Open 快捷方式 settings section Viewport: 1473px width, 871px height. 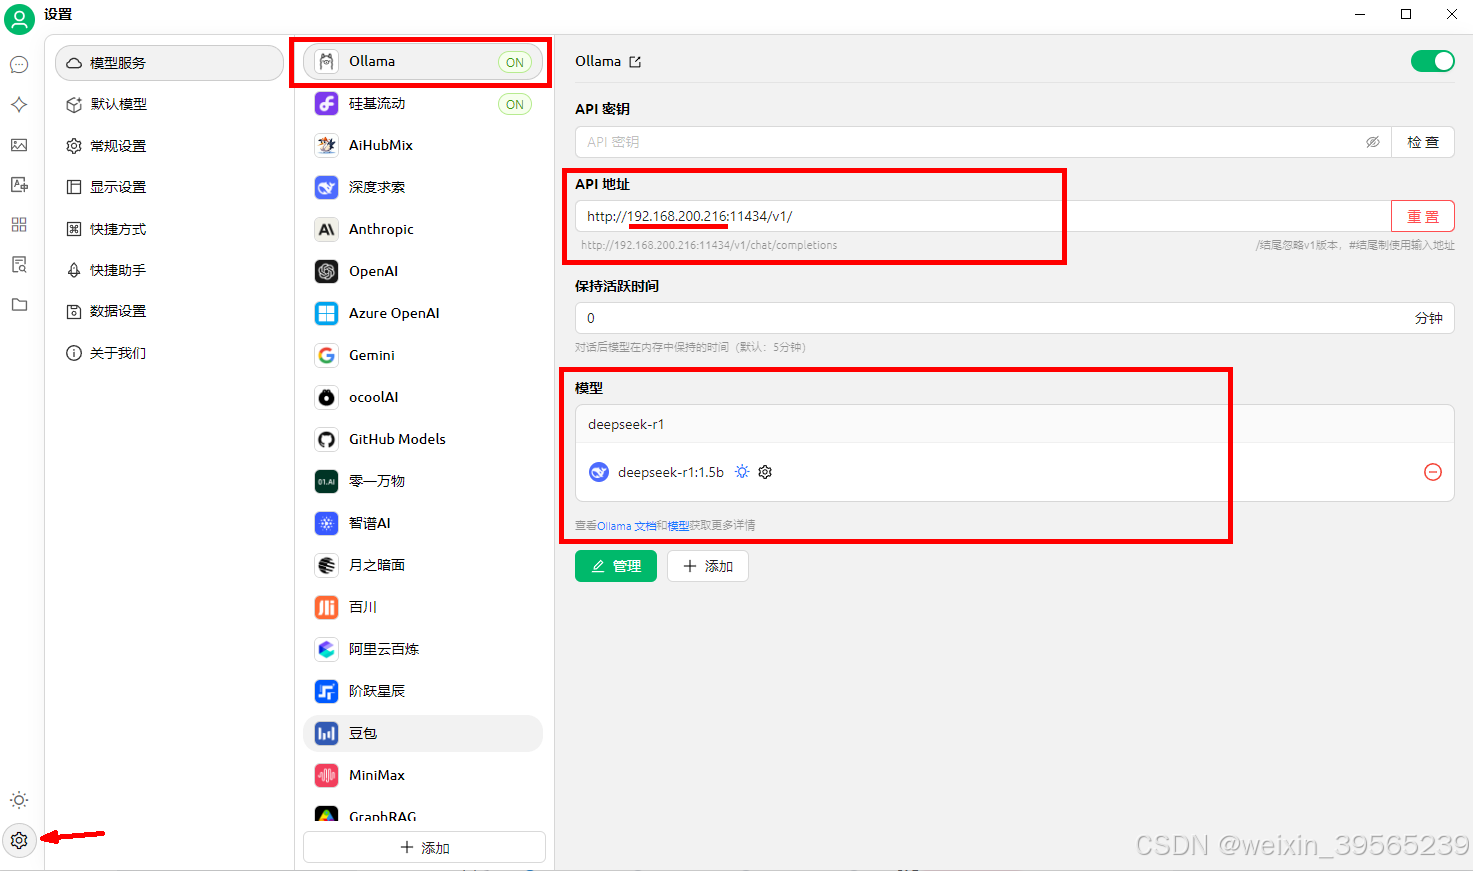169,229
